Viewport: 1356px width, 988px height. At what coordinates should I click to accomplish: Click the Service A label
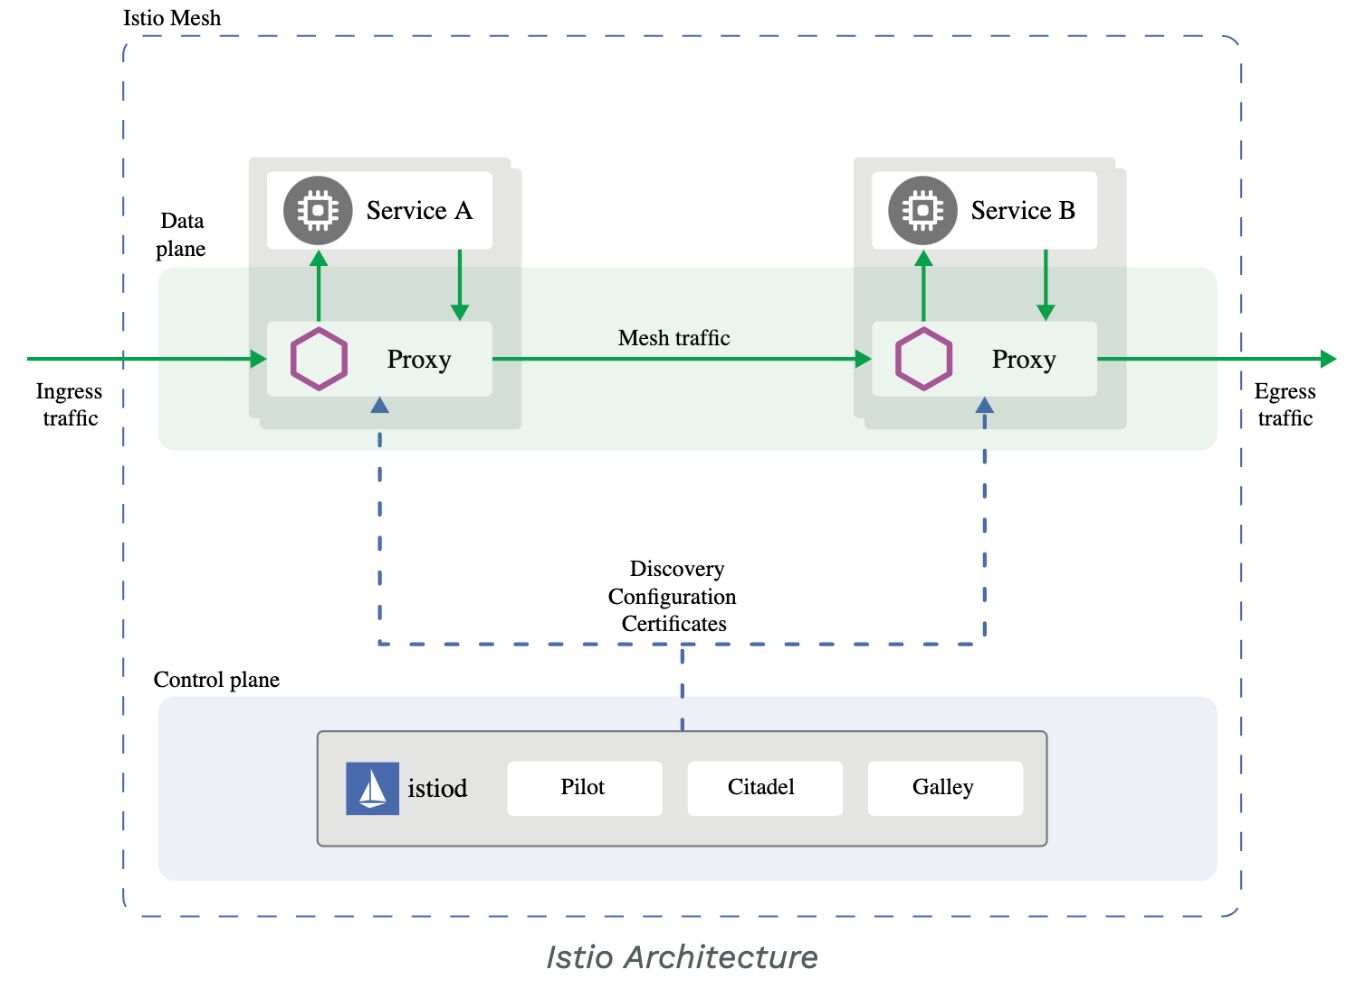[x=419, y=210]
